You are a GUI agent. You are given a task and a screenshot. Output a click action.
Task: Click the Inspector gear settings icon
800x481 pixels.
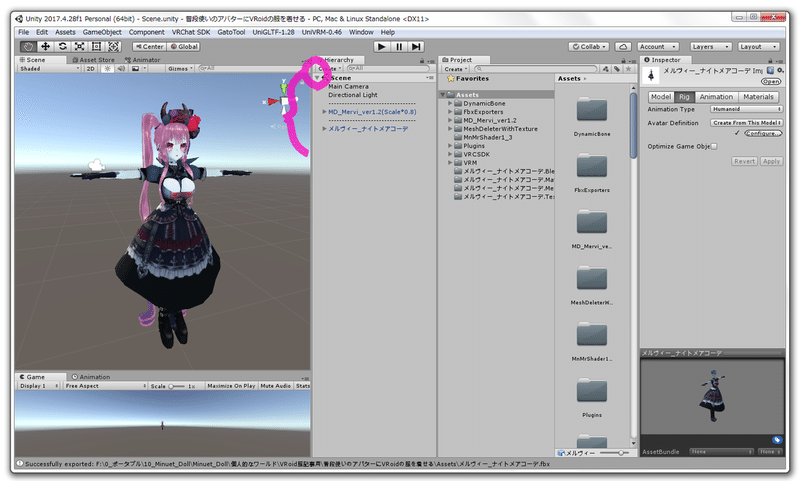780,70
